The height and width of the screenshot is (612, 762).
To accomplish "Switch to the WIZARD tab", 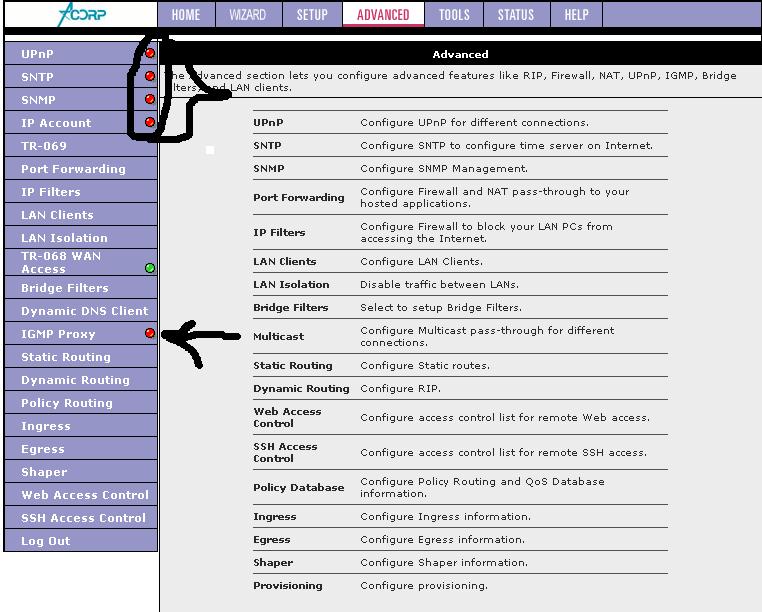I will point(248,15).
